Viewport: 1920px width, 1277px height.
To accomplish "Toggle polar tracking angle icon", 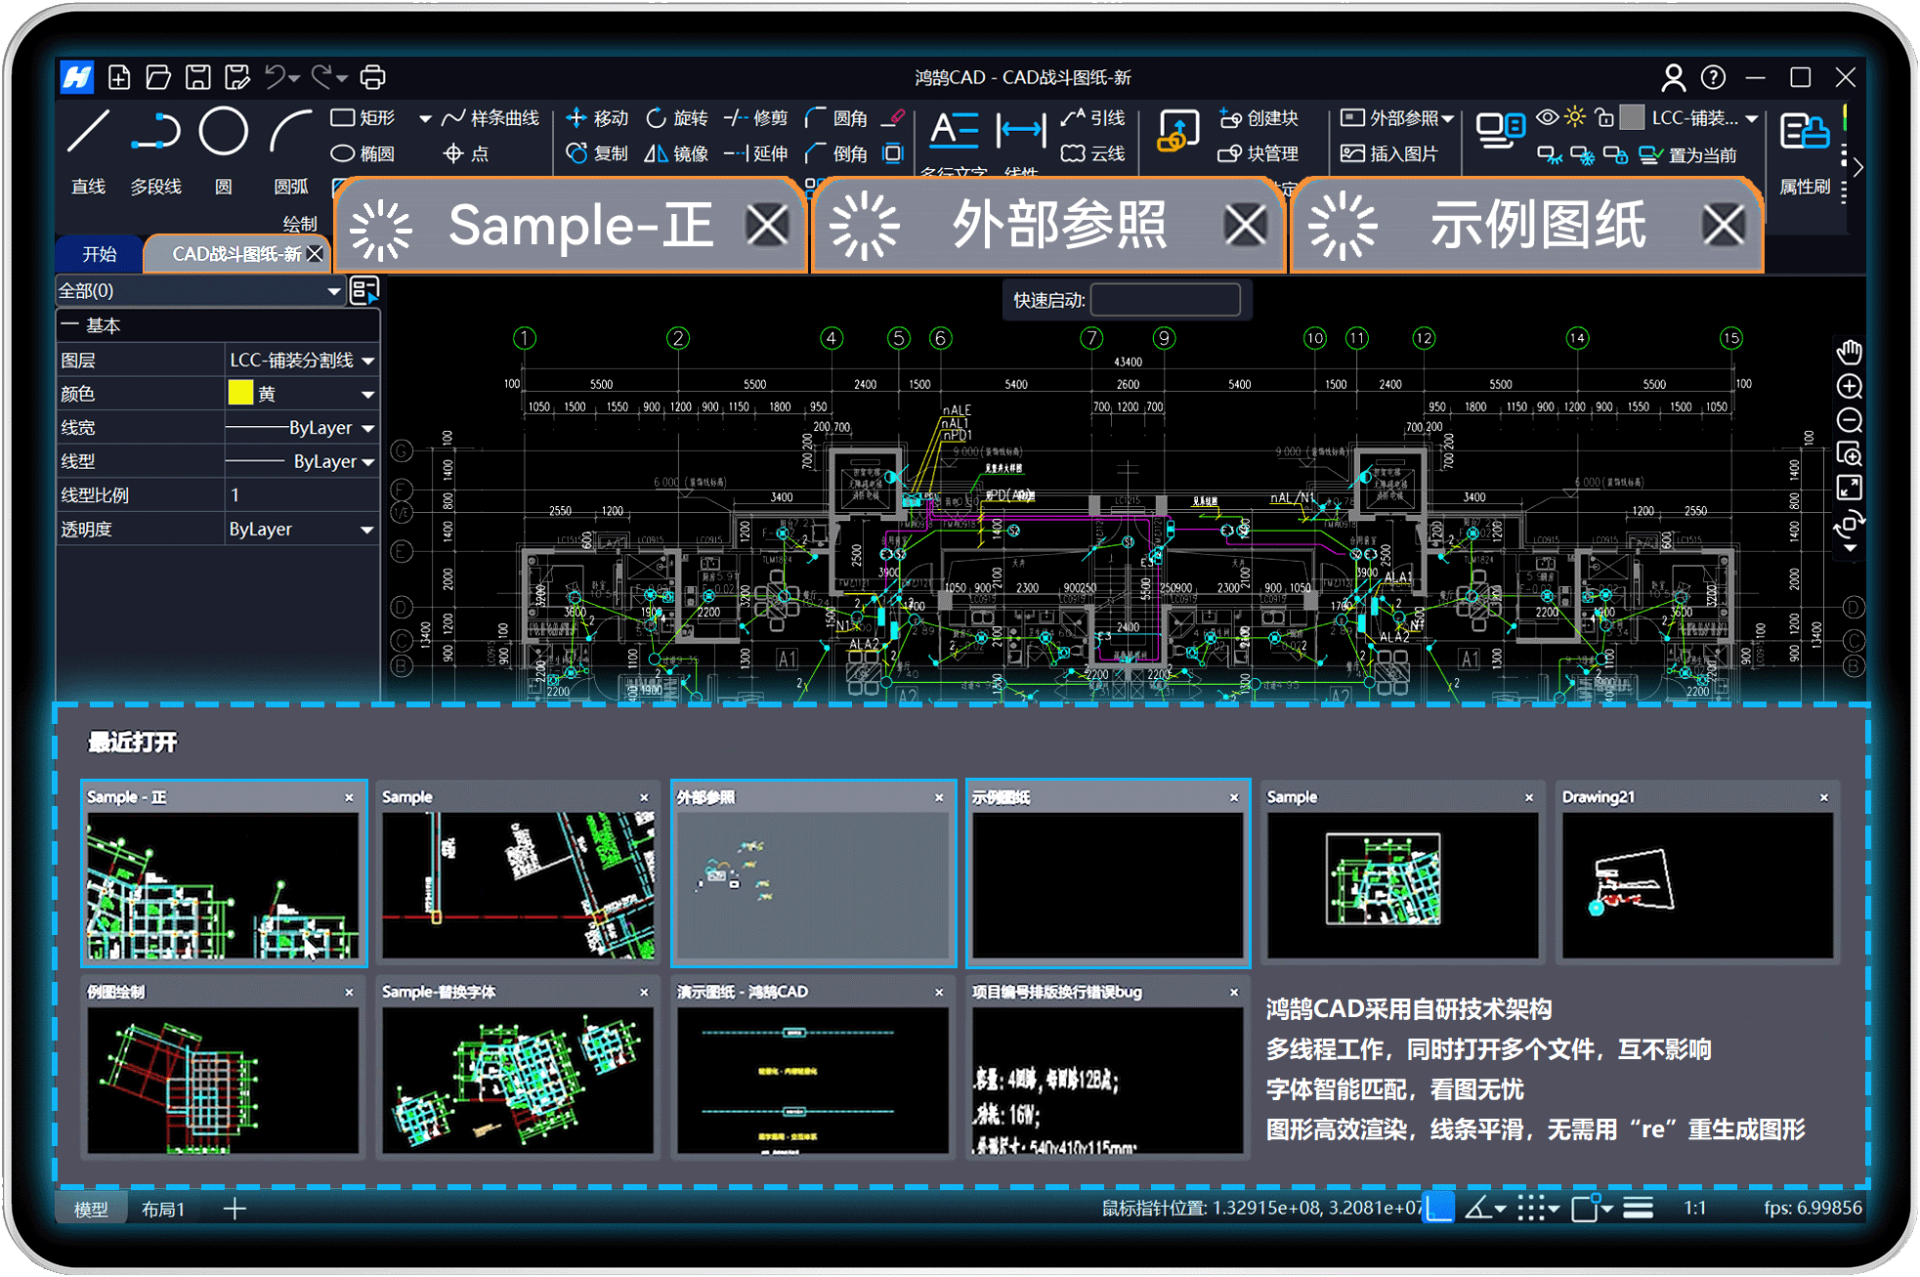I will (1479, 1208).
